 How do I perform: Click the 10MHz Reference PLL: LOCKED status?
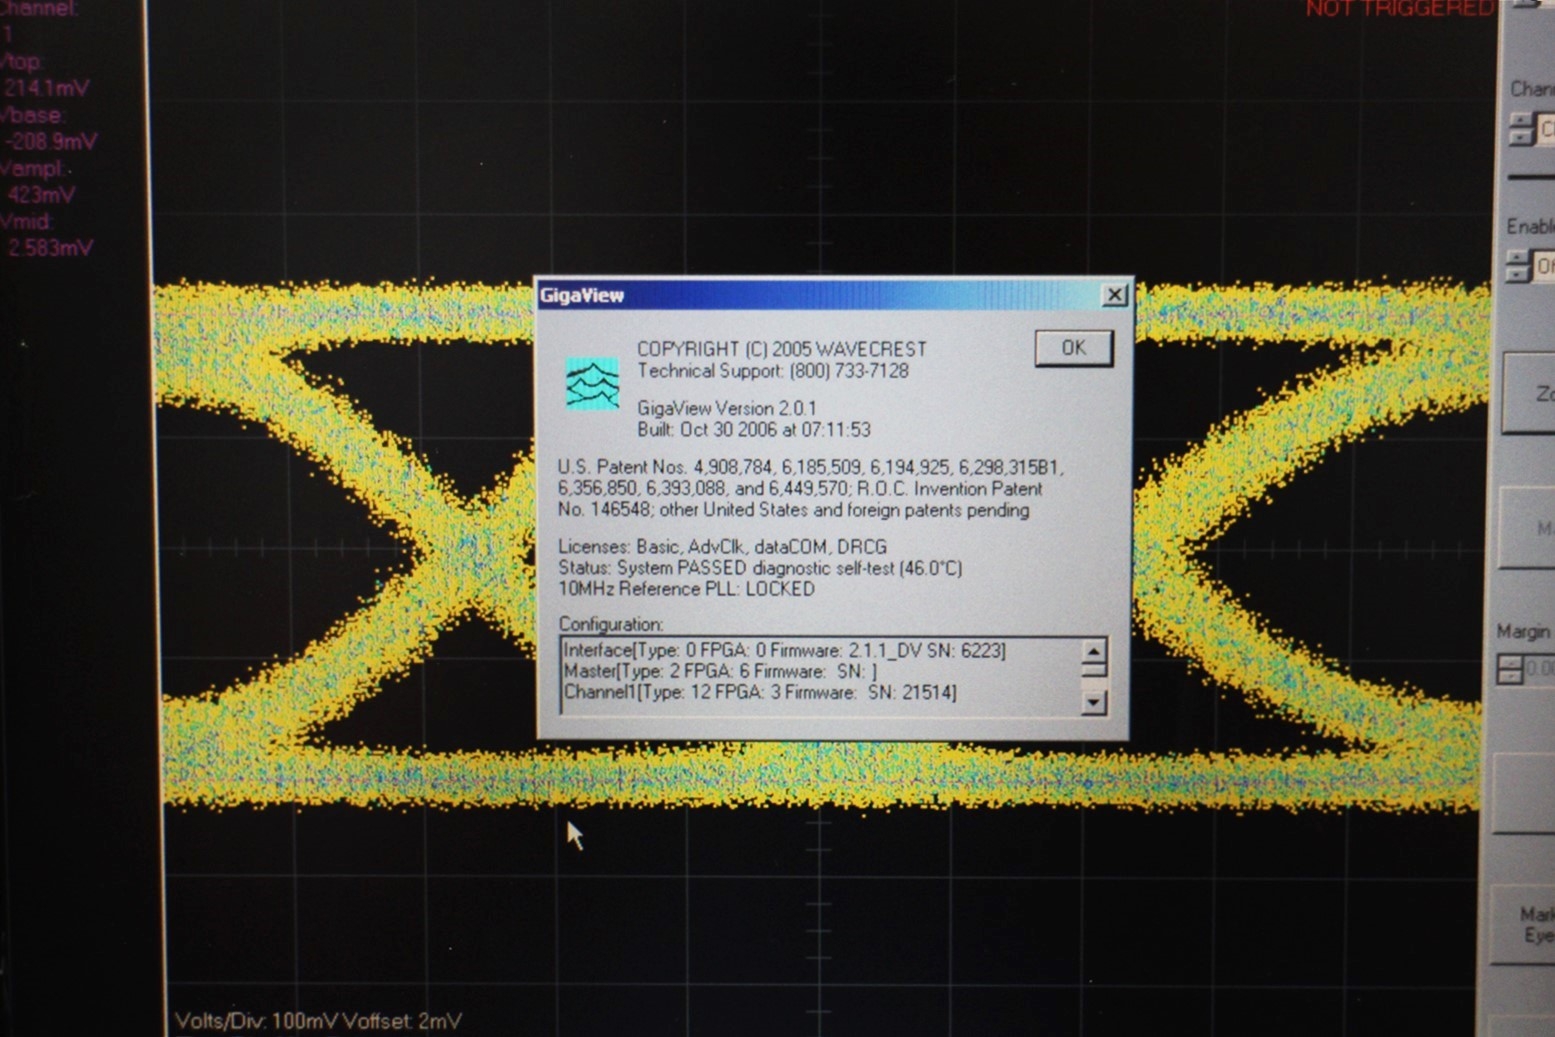click(686, 589)
